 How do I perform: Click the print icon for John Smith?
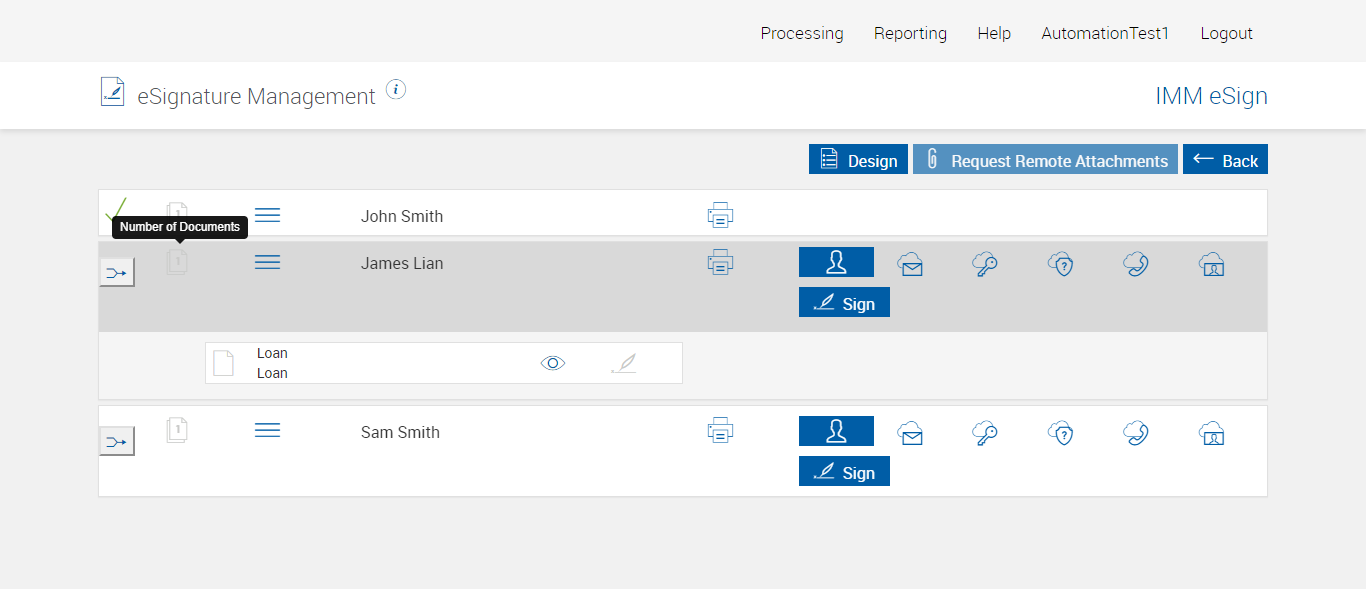pos(720,215)
